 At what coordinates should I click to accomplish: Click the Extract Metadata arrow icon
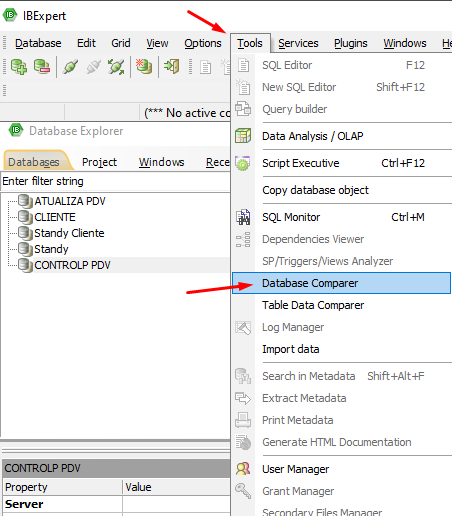(x=243, y=398)
